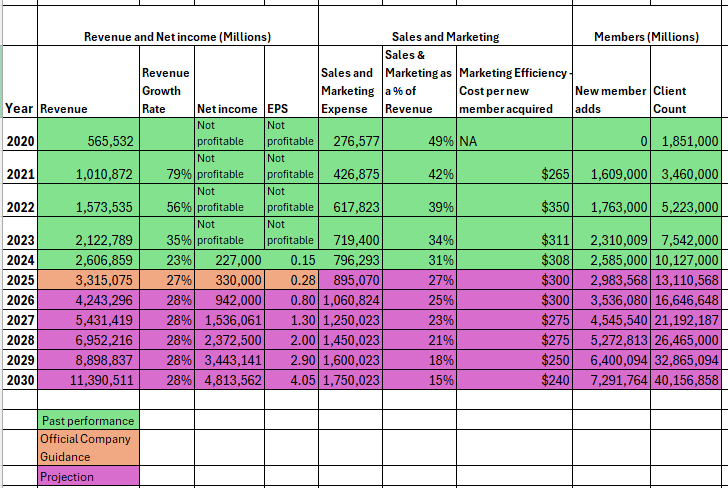This screenshot has height=488, width=728.
Task: Select the 56% revenue growth rate cell
Action: pos(167,200)
